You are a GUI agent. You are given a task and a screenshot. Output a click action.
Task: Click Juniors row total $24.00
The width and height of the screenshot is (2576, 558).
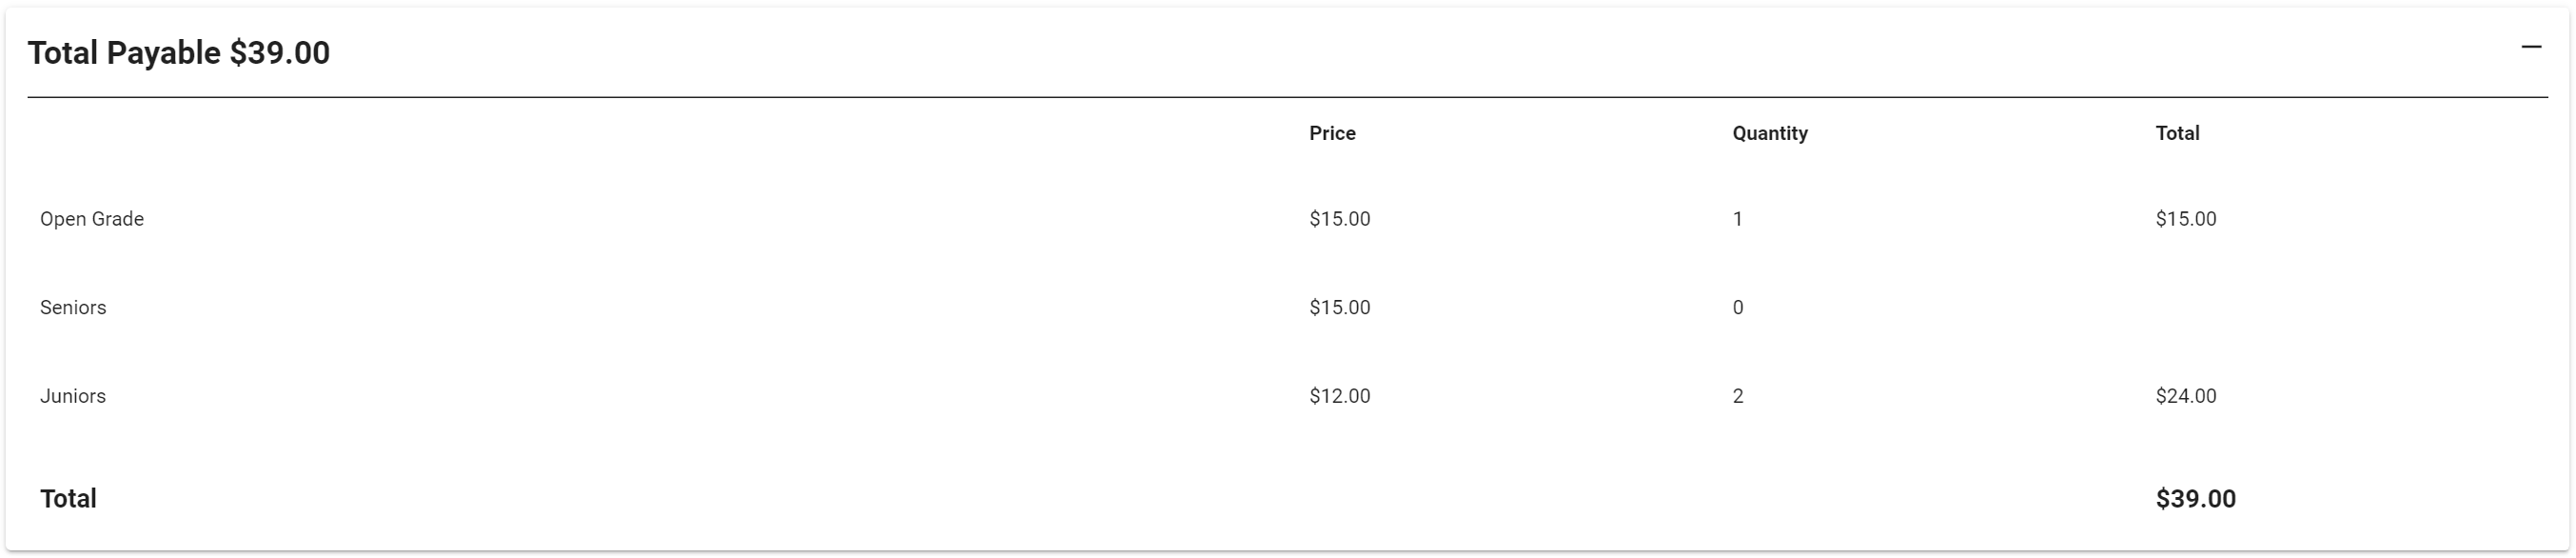(2186, 396)
